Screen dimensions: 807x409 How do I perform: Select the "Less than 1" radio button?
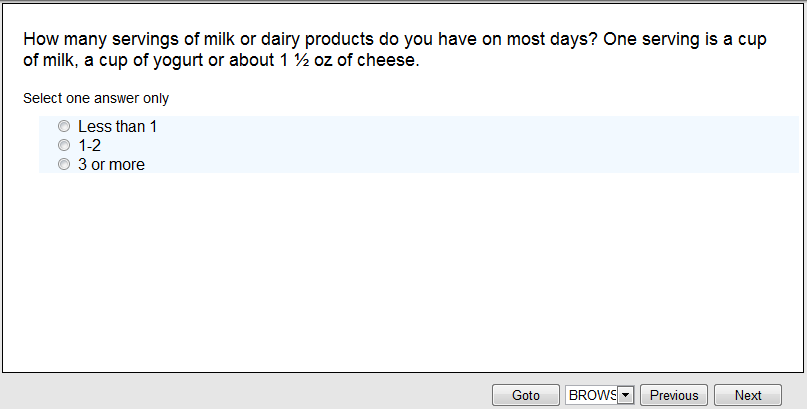[x=64, y=127]
